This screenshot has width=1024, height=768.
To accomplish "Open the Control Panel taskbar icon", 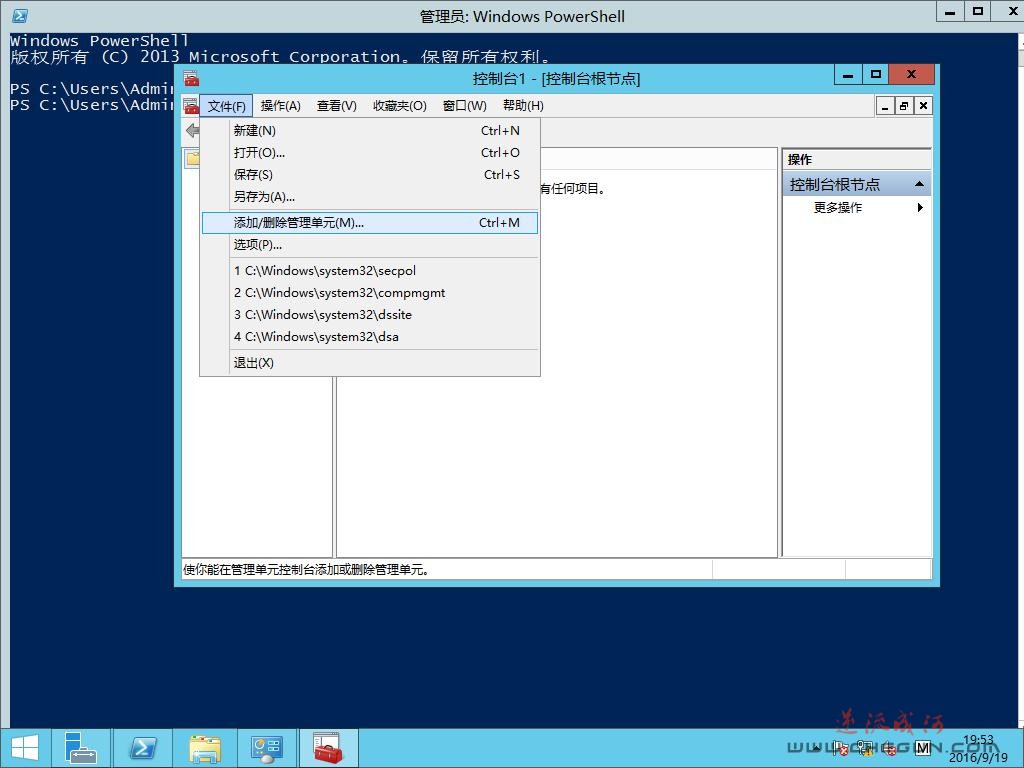I will [x=266, y=748].
